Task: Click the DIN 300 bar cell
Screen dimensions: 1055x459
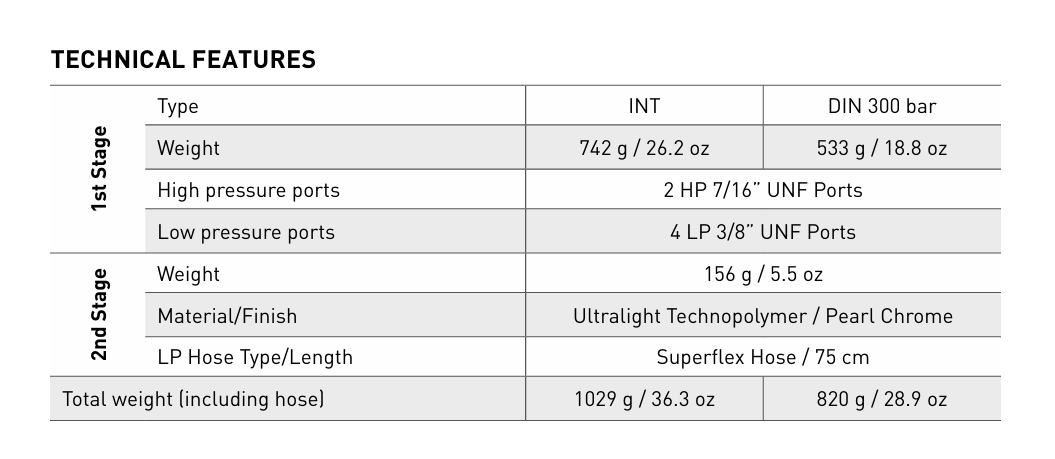Action: click(881, 106)
